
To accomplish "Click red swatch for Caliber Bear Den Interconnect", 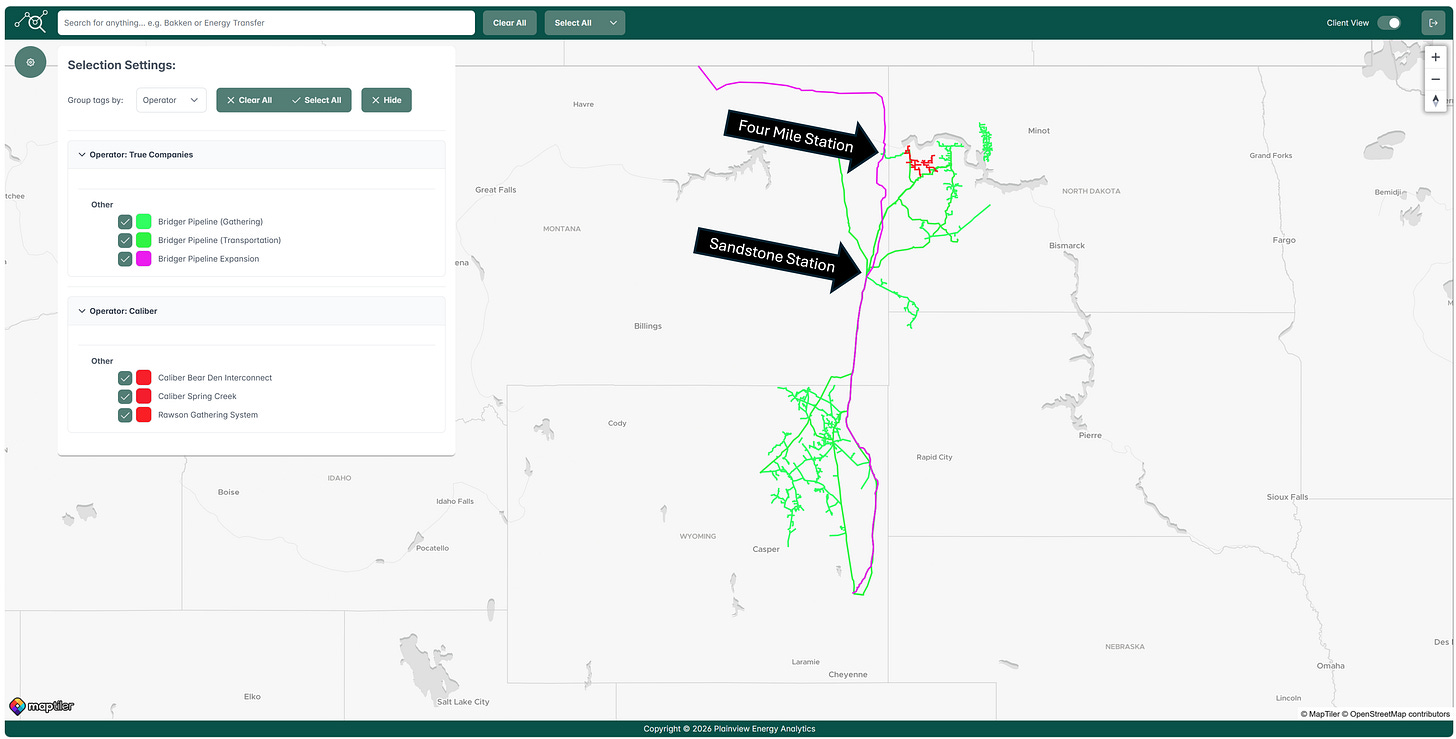I will point(144,378).
